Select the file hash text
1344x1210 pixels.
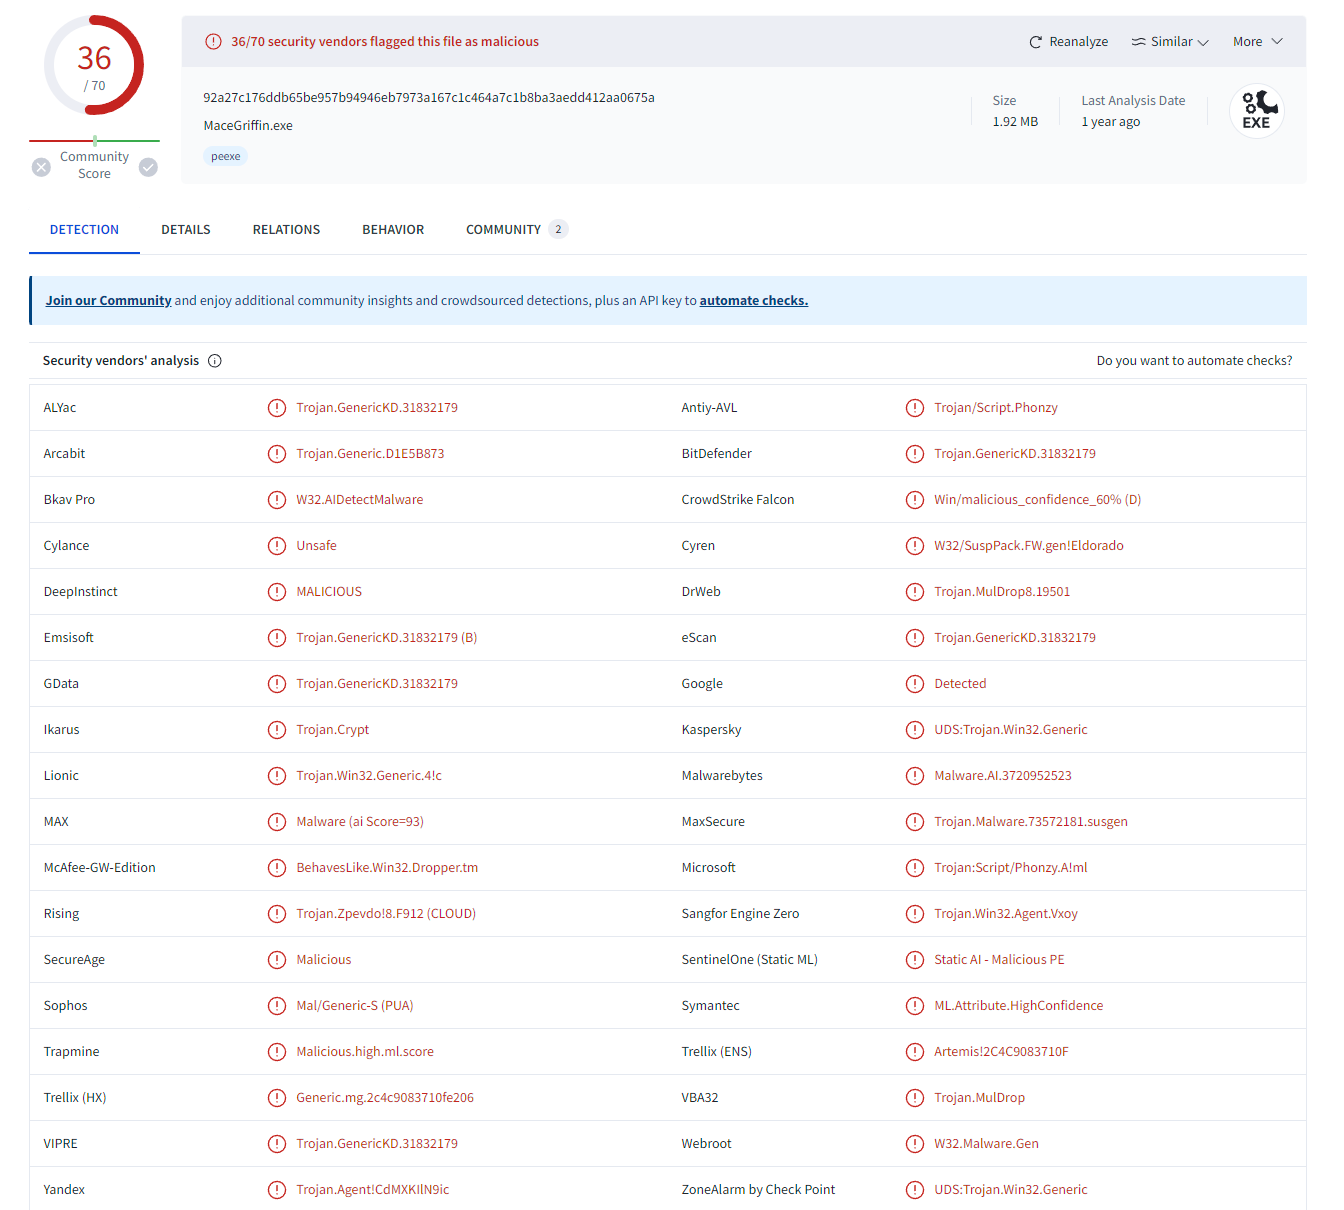(x=429, y=98)
